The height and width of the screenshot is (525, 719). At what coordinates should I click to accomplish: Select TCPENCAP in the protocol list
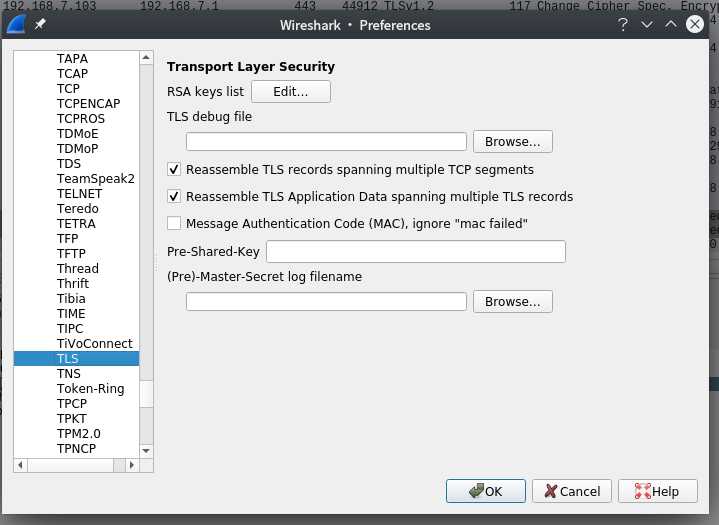[x=88, y=104]
